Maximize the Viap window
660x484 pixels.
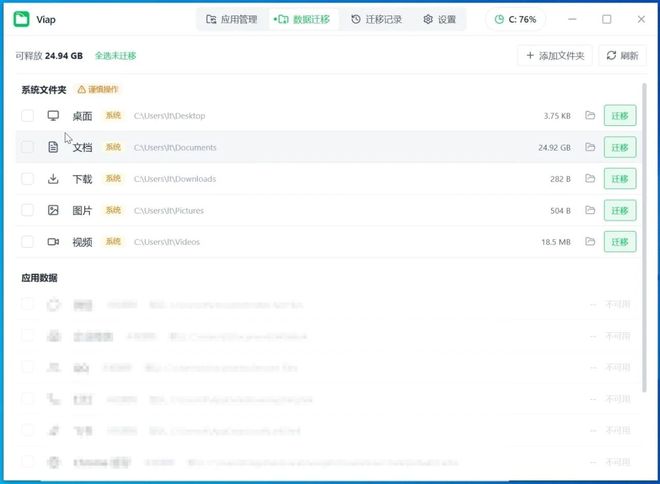click(607, 19)
